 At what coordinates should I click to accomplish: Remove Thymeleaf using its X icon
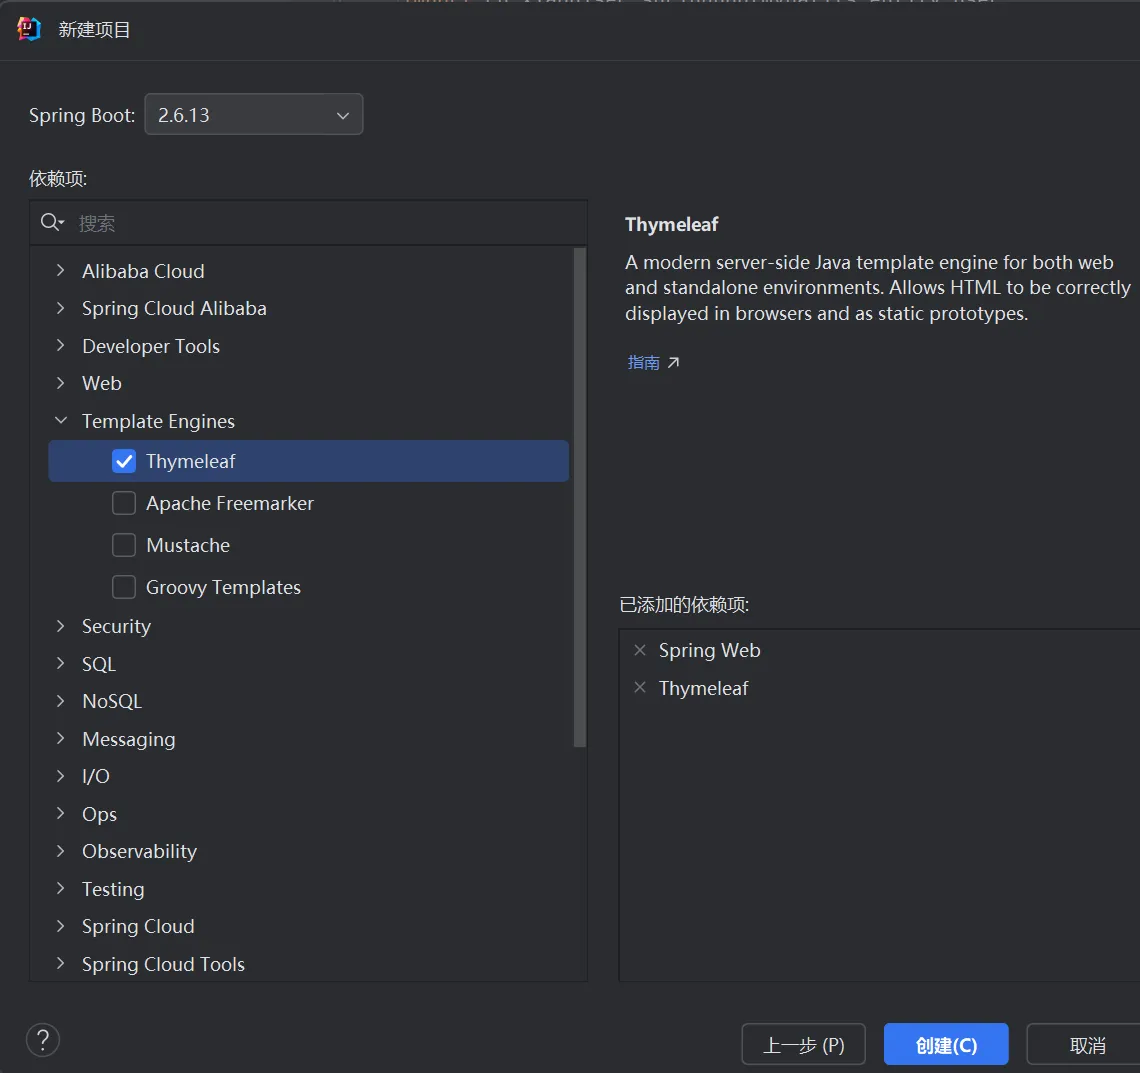[640, 688]
